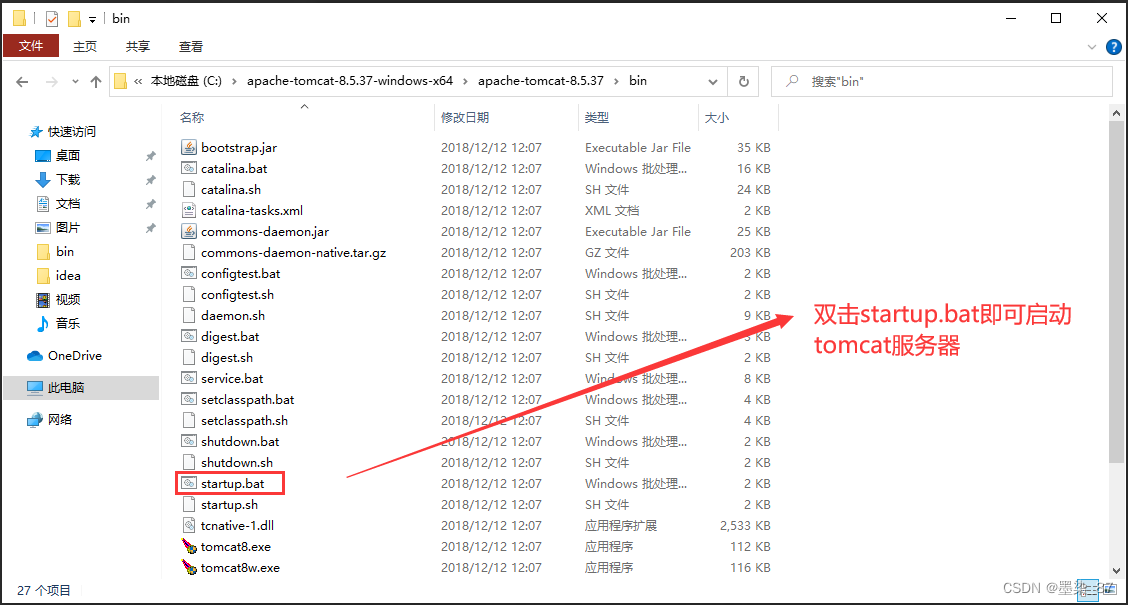This screenshot has height=605, width=1128.
Task: Click the service.bat file icon
Action: [x=188, y=378]
